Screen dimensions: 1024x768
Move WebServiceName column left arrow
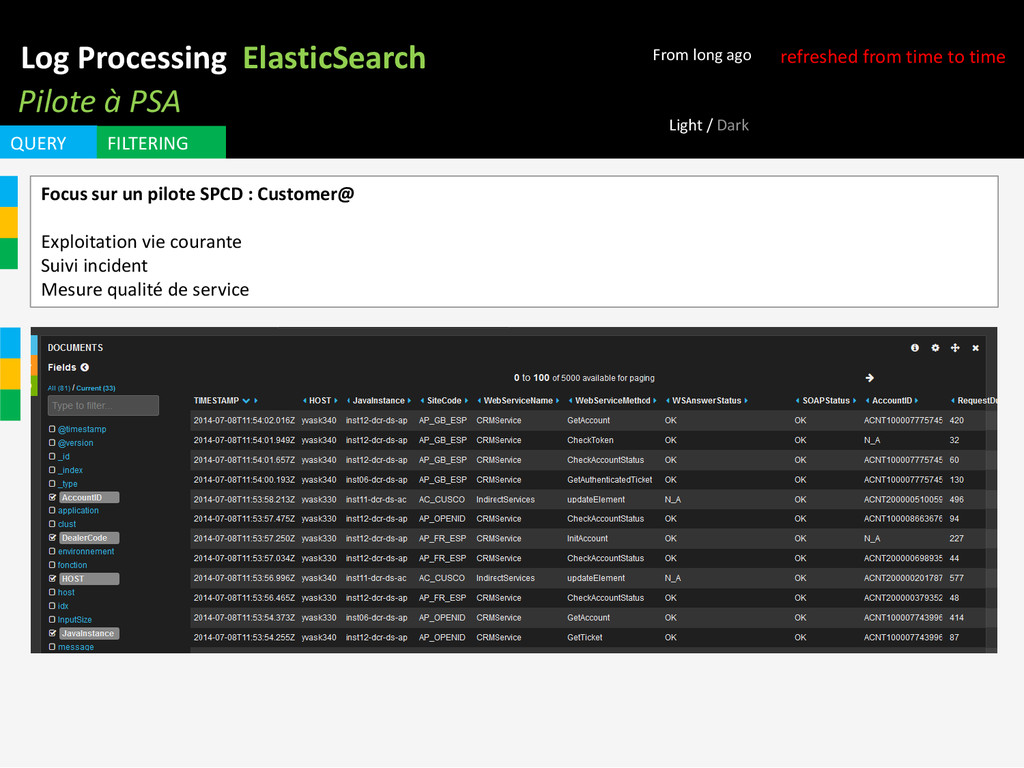(479, 401)
